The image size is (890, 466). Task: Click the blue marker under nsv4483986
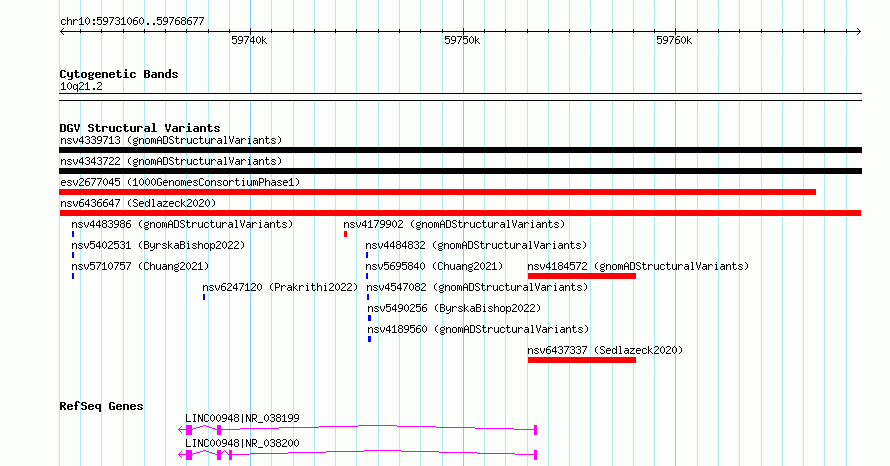tap(73, 234)
